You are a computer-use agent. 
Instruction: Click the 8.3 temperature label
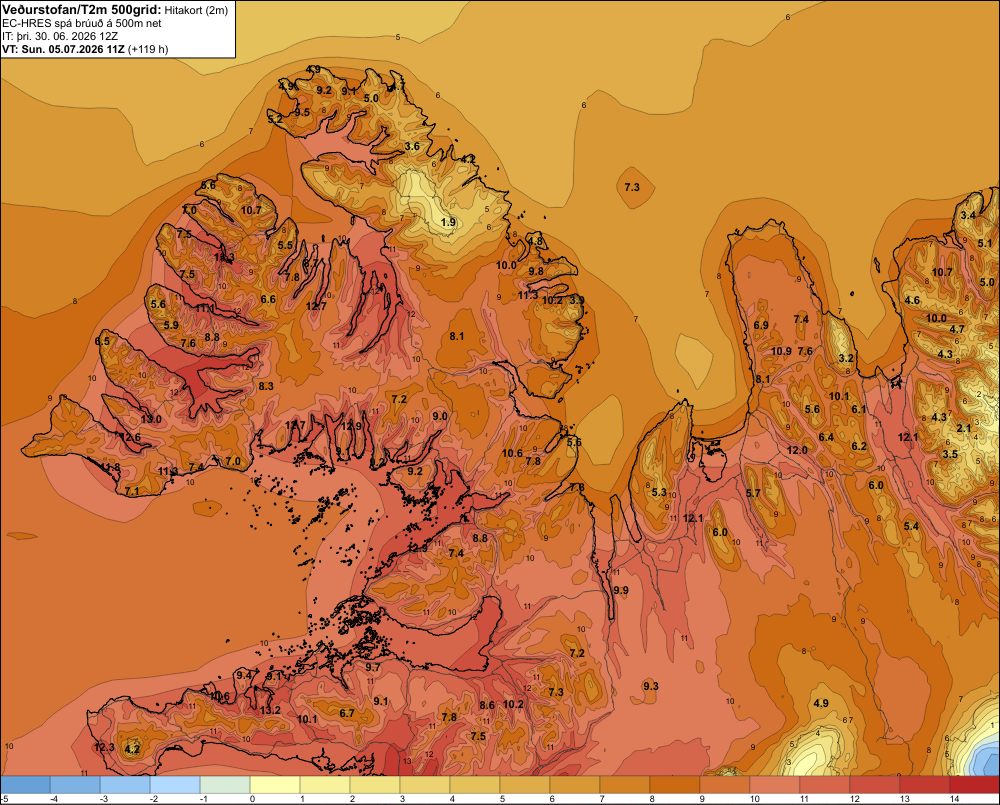(x=266, y=386)
